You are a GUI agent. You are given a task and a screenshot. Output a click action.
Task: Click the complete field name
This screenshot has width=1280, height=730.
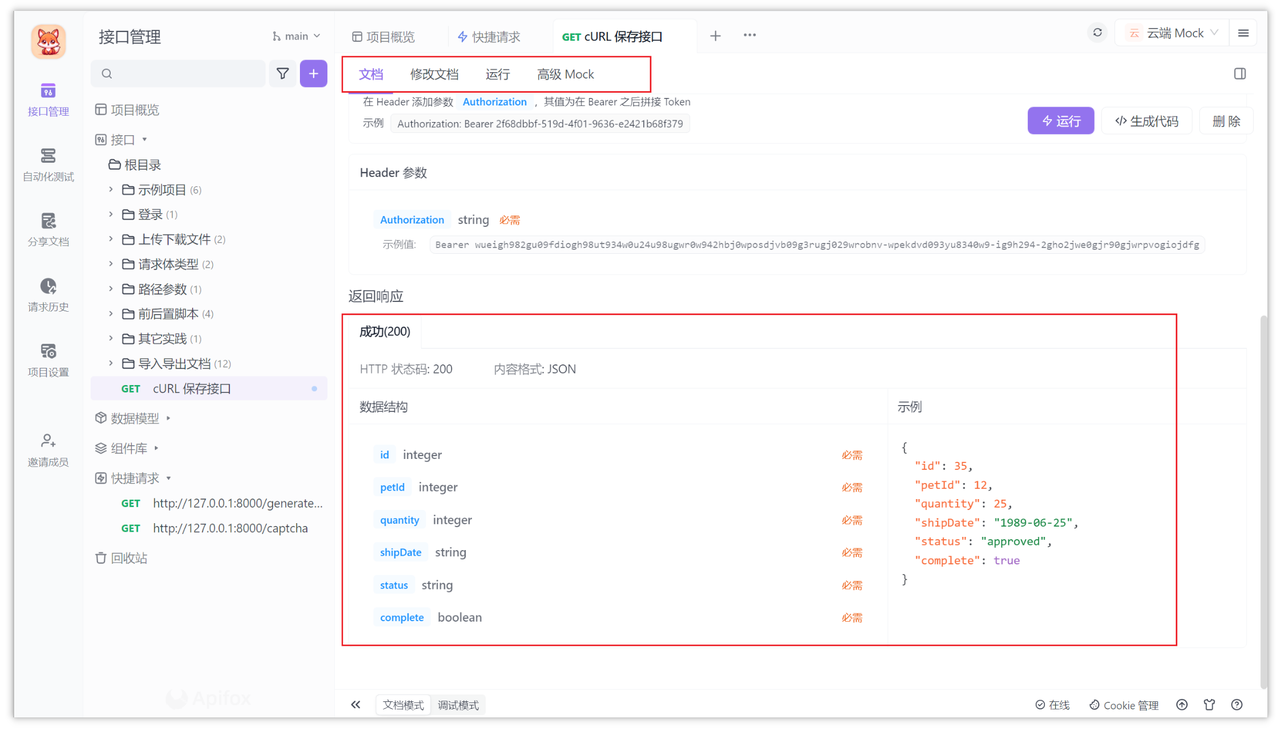402,617
